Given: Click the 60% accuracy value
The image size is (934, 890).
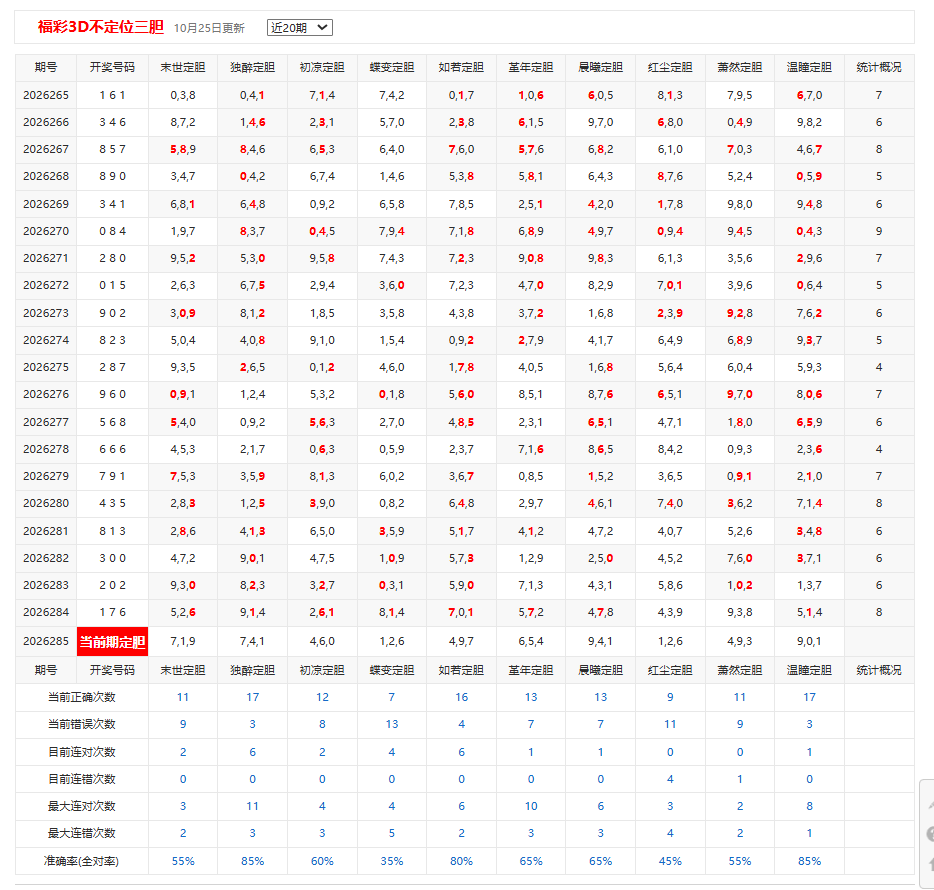Looking at the screenshot, I should pos(322,861).
